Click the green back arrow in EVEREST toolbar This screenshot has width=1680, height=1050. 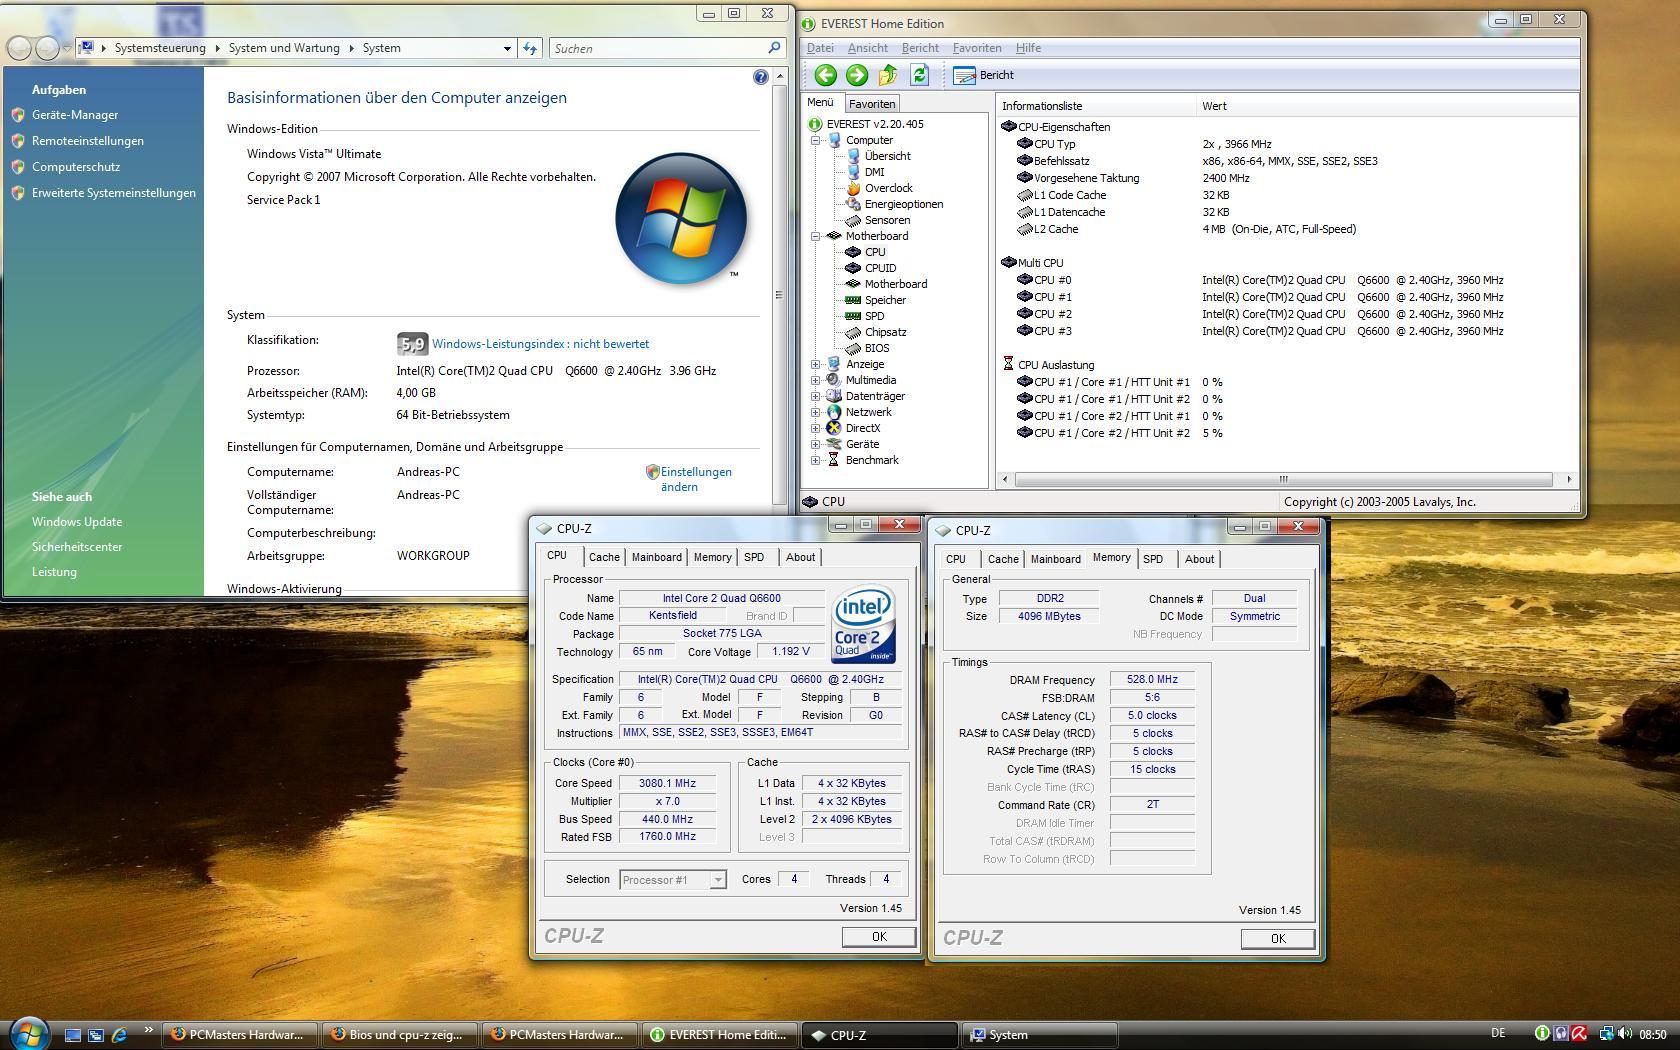[x=825, y=75]
